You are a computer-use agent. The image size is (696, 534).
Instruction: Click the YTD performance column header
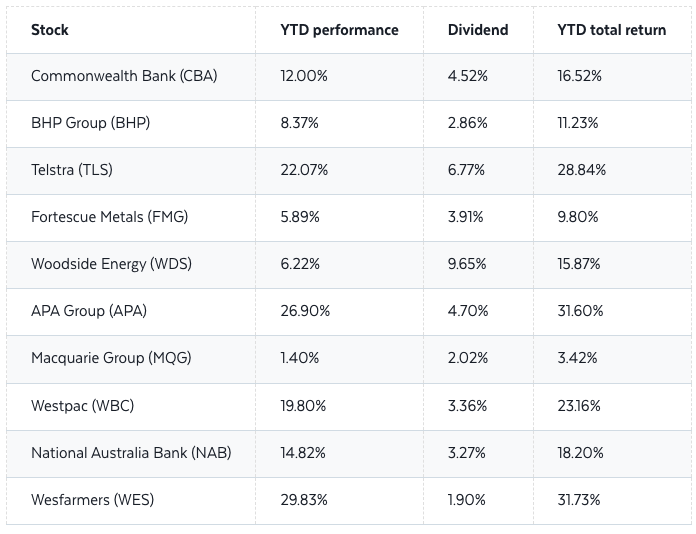[x=339, y=30]
